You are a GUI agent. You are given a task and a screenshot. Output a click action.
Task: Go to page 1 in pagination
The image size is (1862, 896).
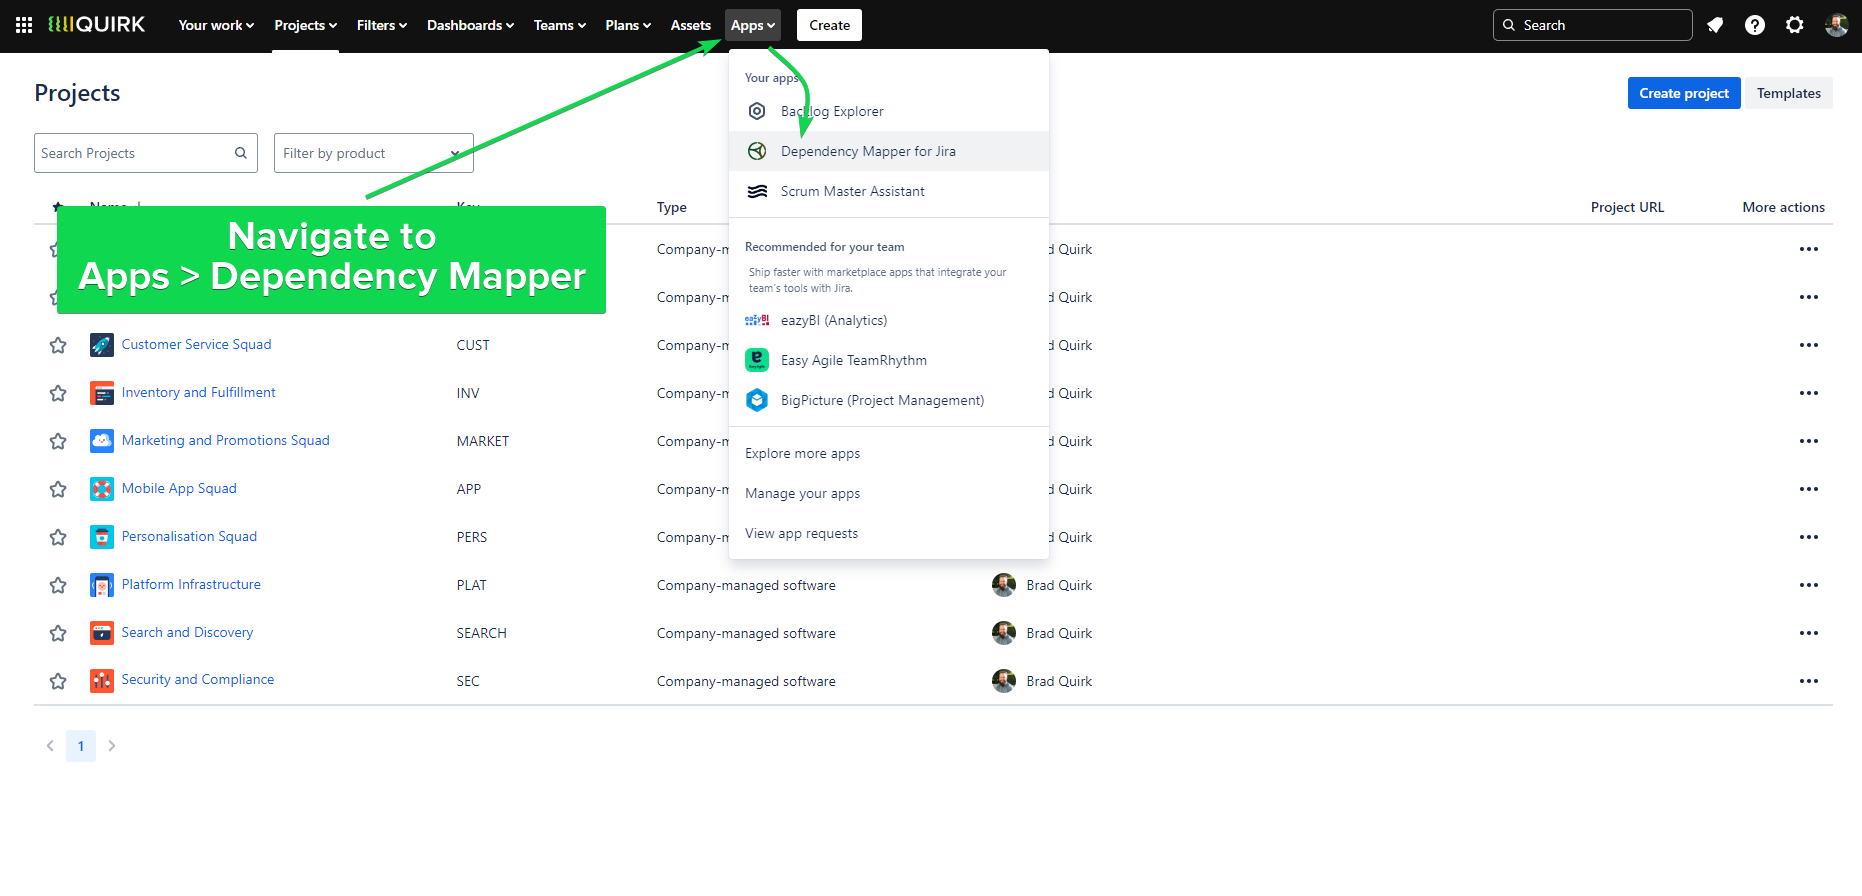coord(81,746)
